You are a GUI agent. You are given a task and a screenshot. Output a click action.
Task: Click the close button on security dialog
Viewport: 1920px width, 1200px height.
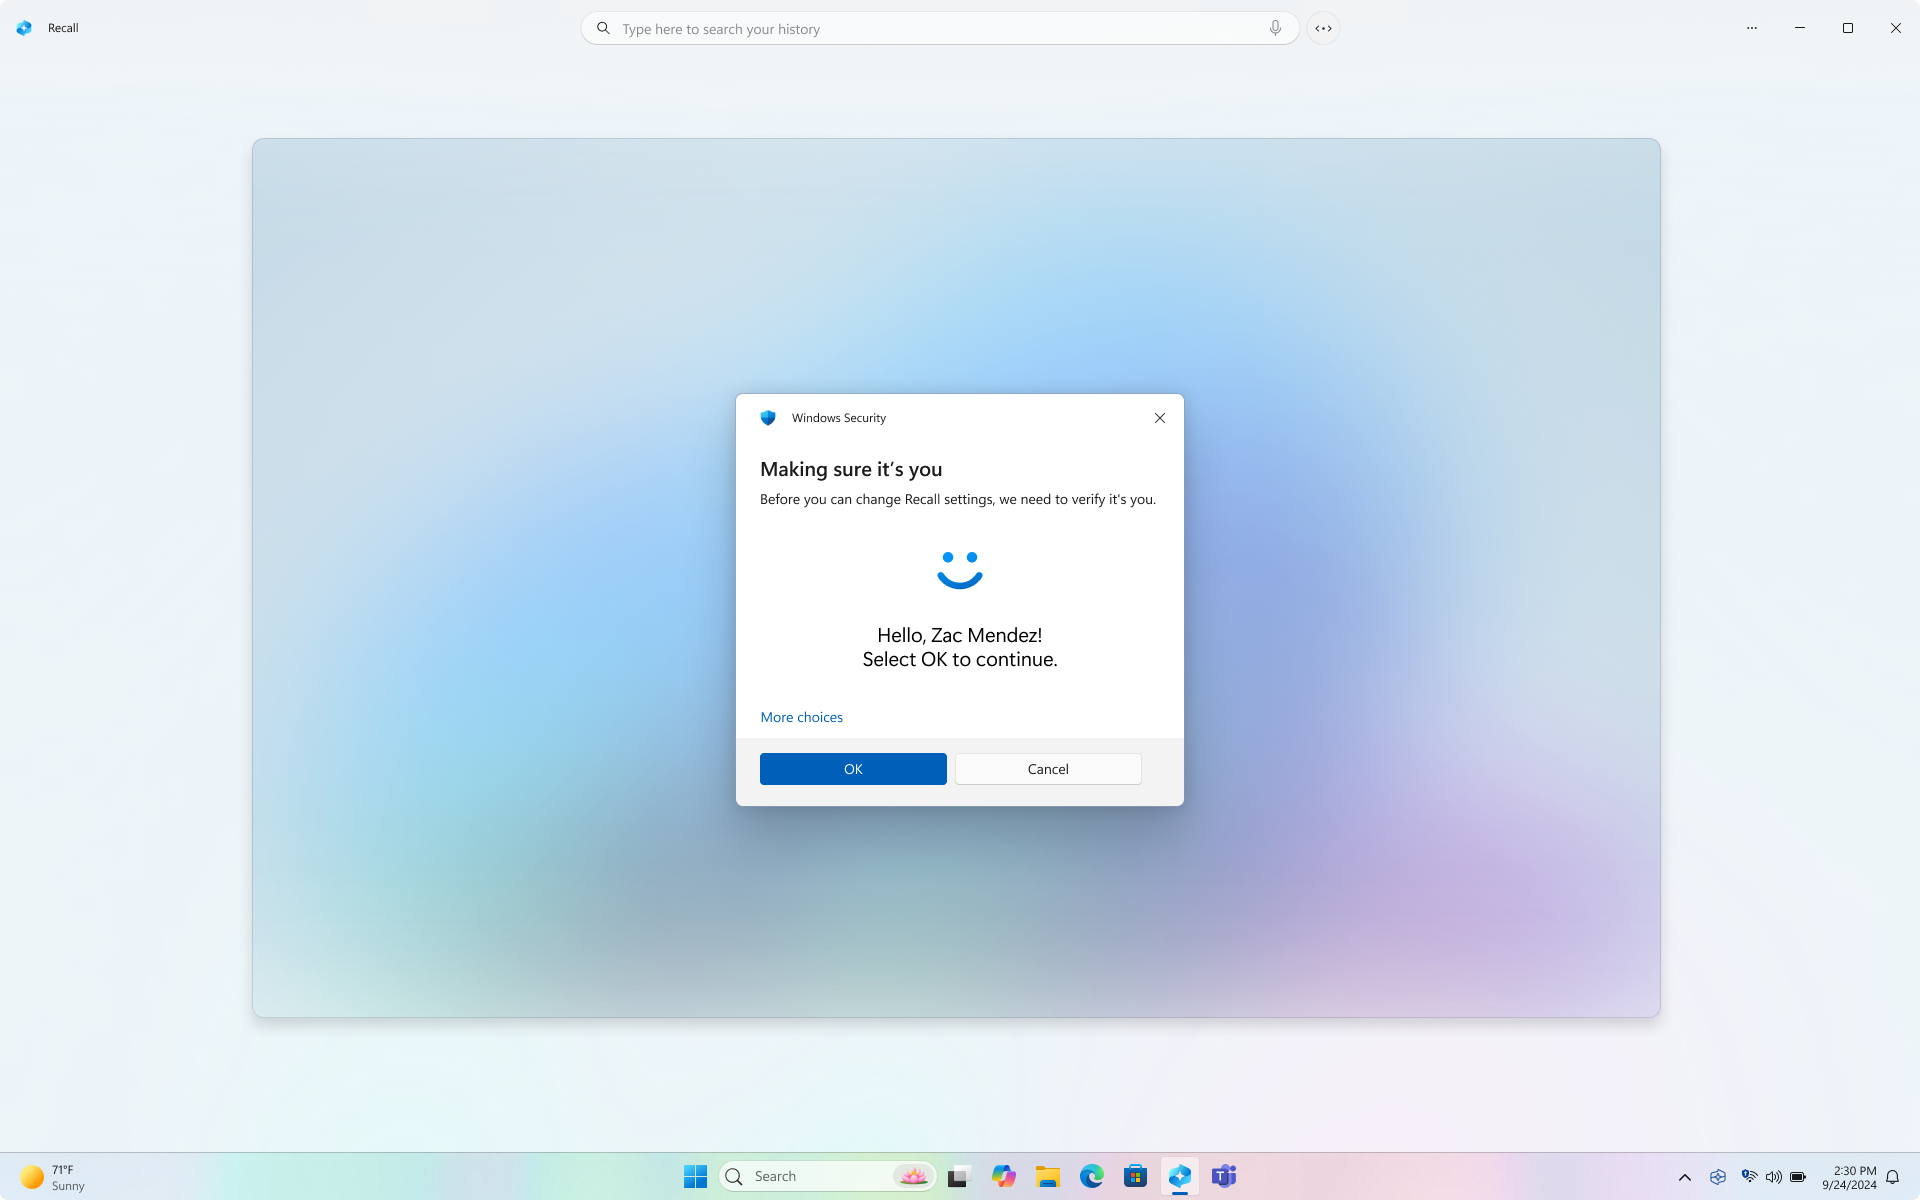[x=1160, y=418]
